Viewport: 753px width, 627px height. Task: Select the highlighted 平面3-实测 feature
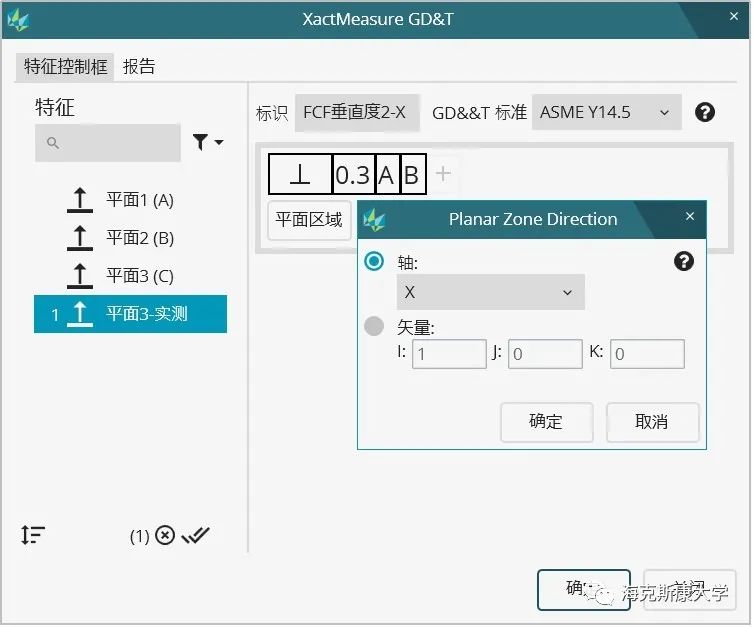[130, 314]
